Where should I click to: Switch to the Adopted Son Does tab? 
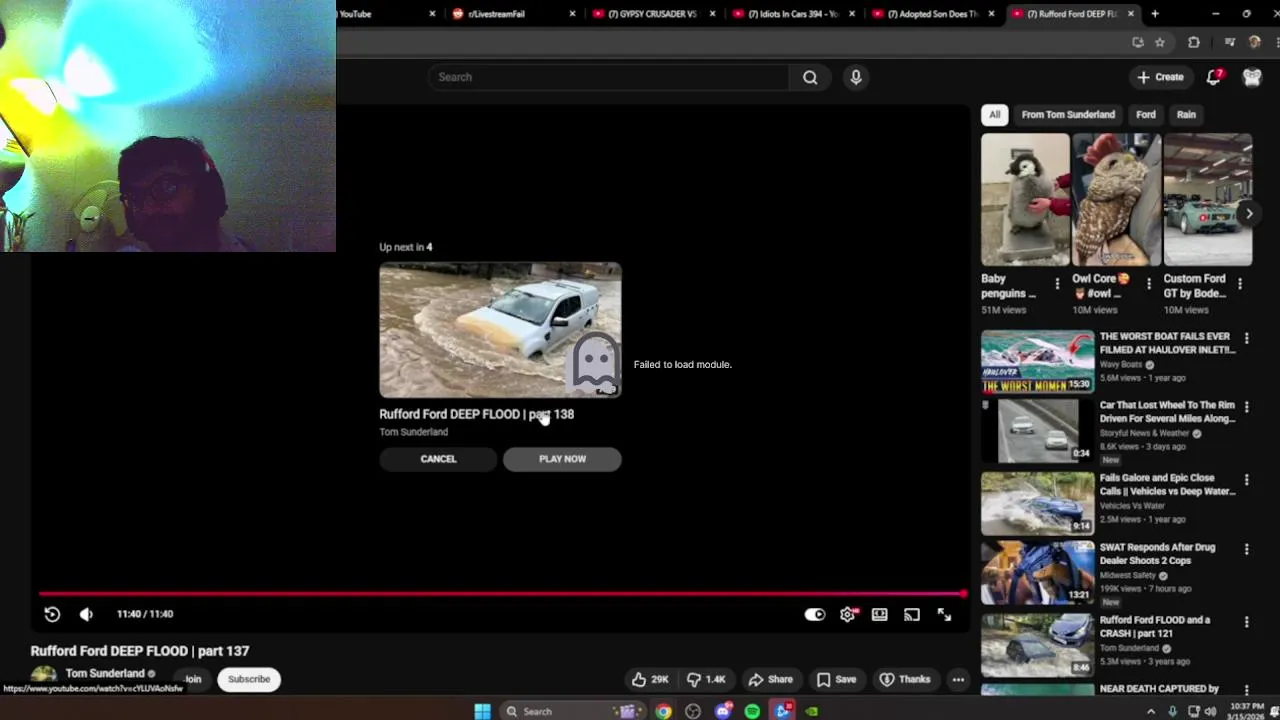pos(930,14)
